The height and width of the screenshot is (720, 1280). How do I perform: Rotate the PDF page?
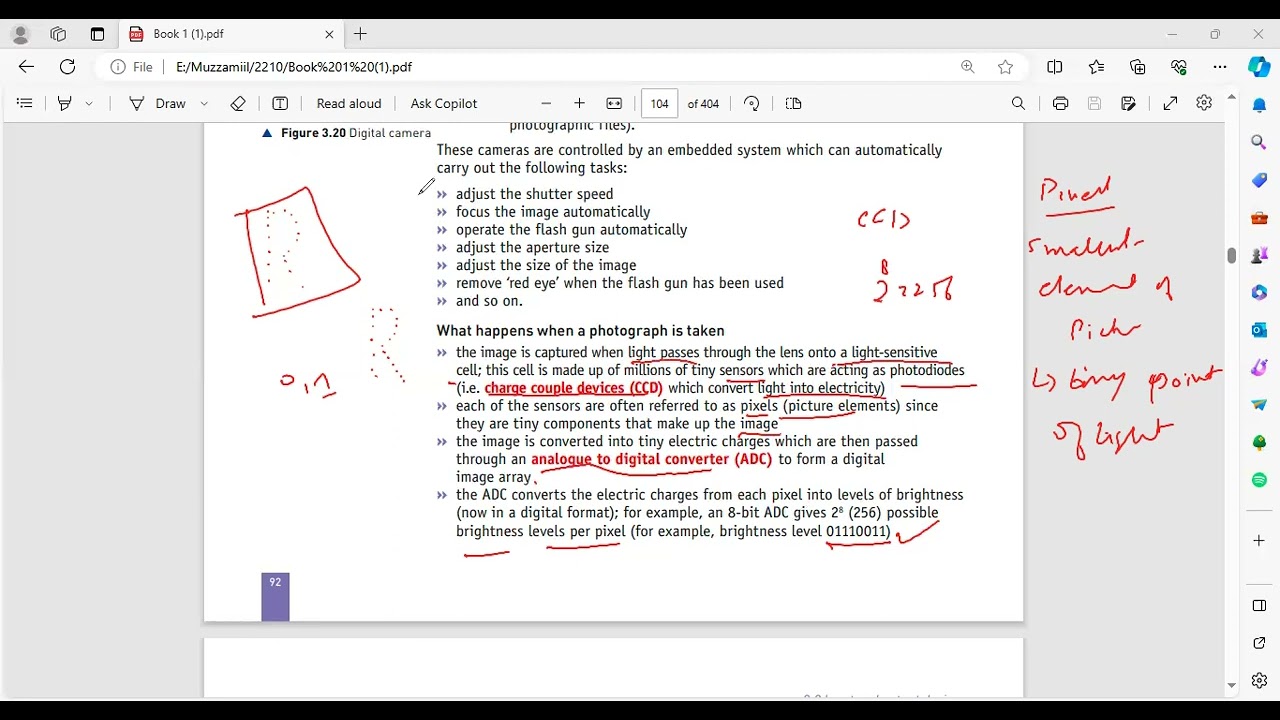click(x=752, y=103)
